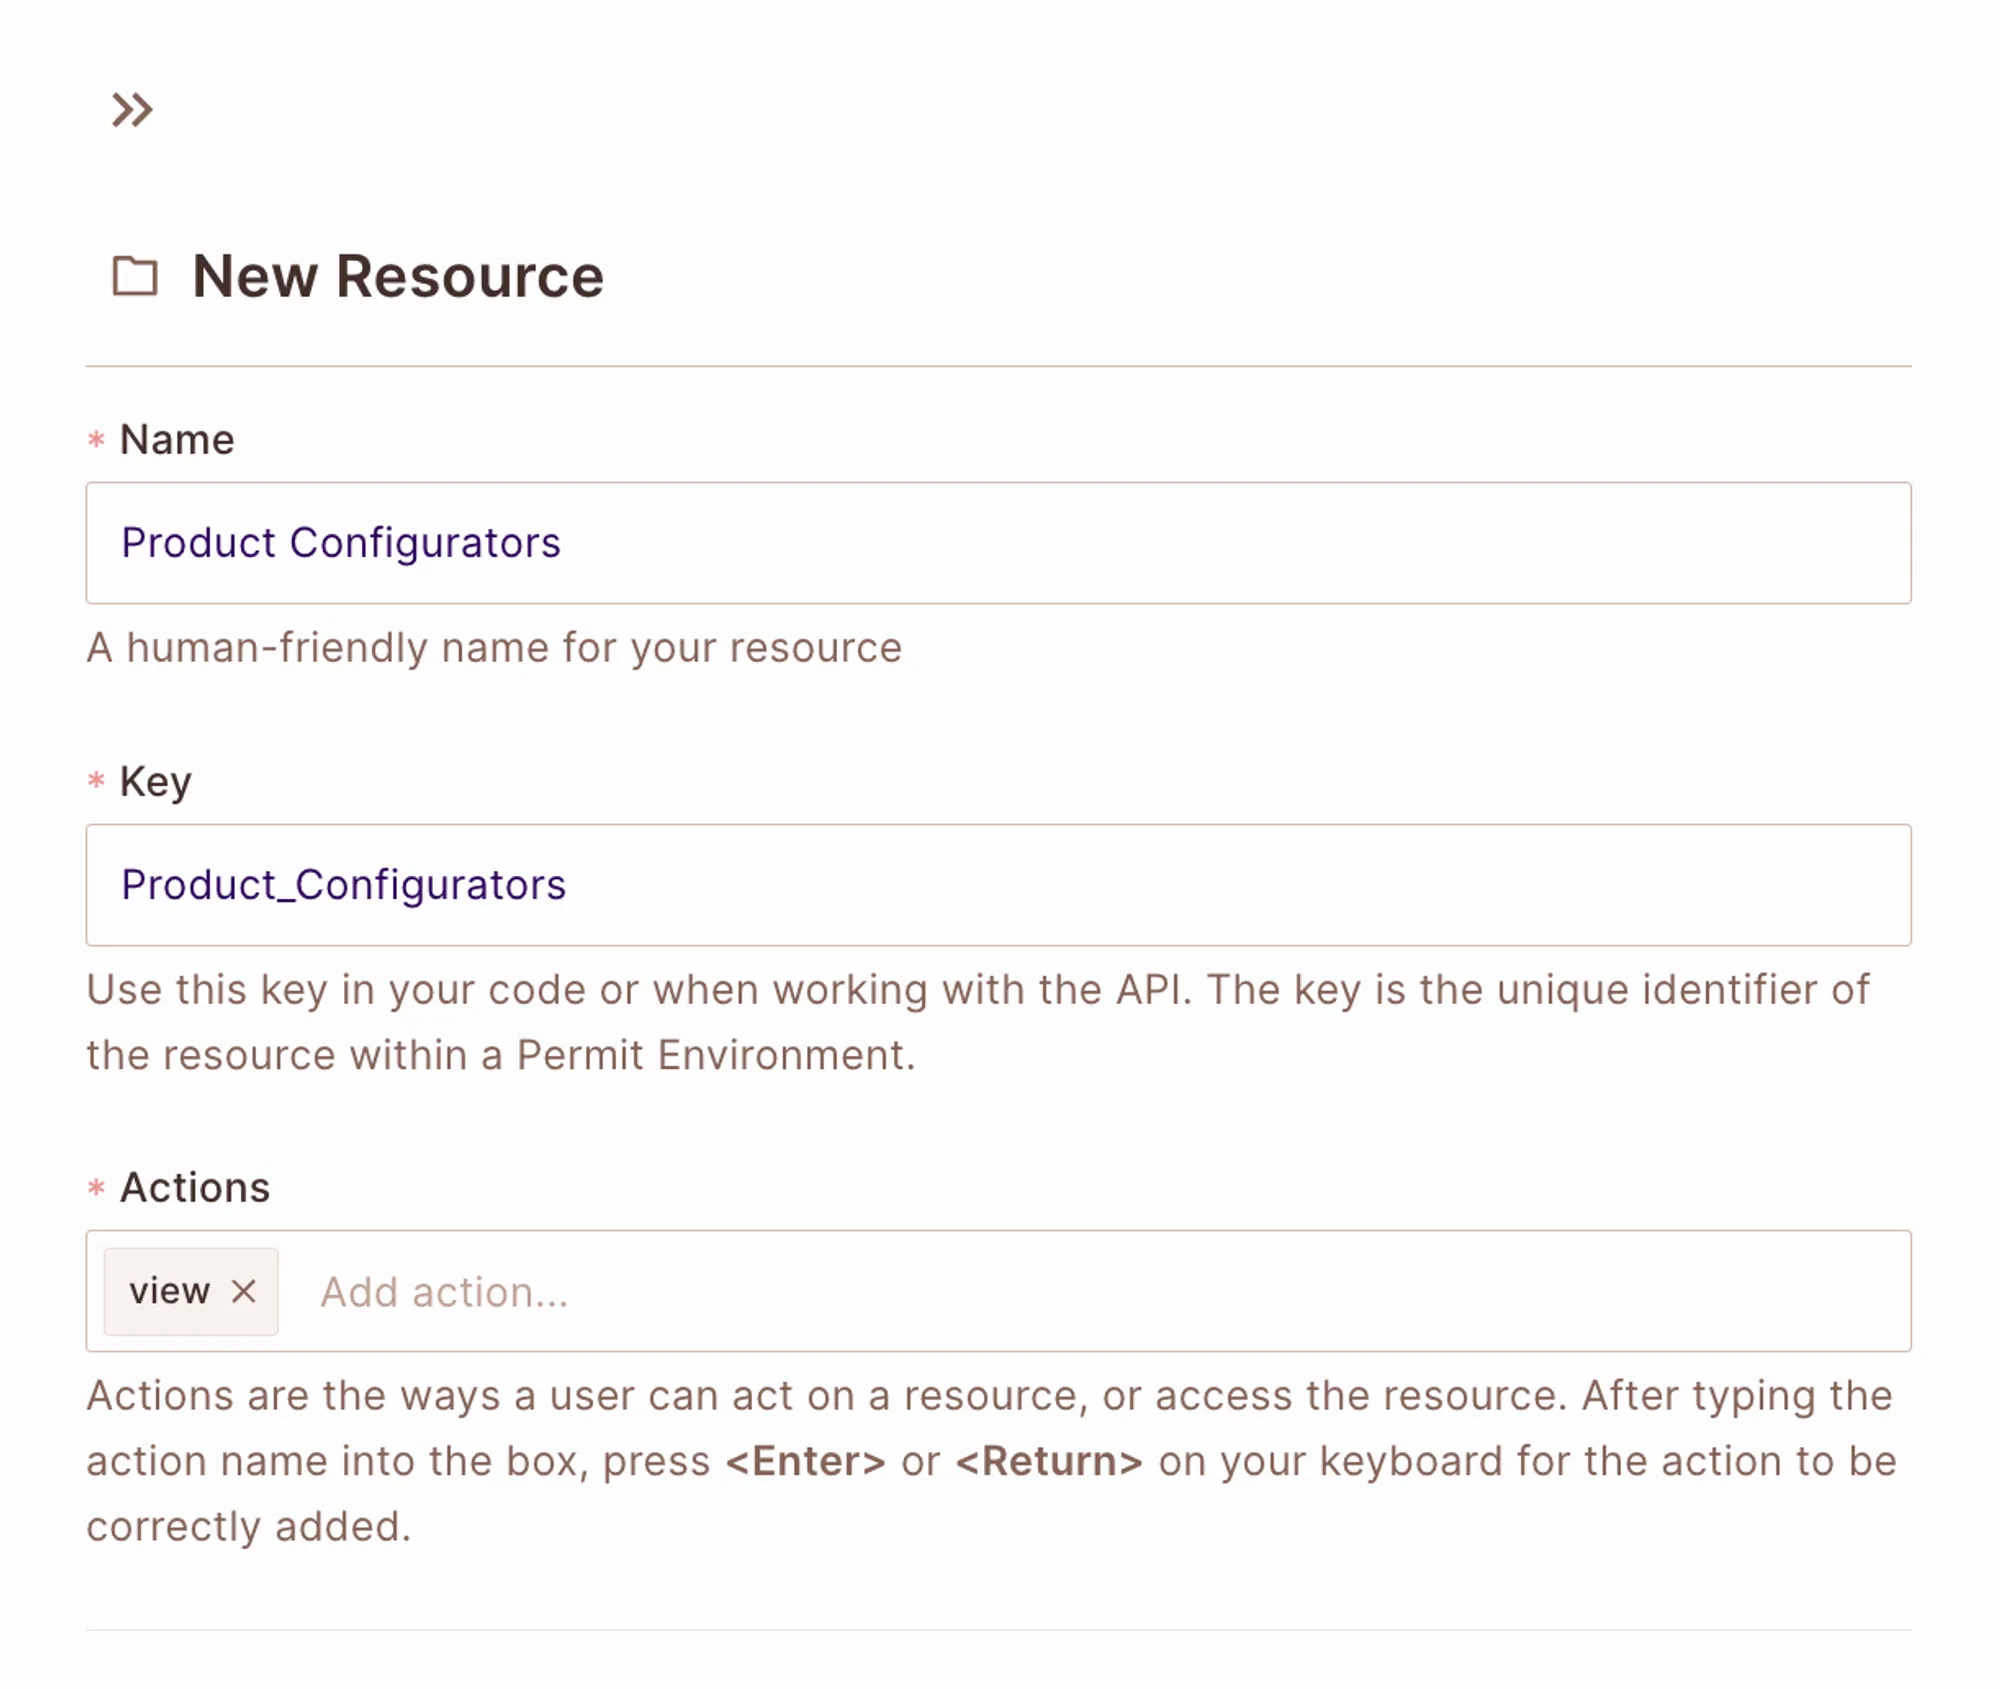Click the bold <Enter> text
This screenshot has height=1689, width=2000.
click(806, 1461)
